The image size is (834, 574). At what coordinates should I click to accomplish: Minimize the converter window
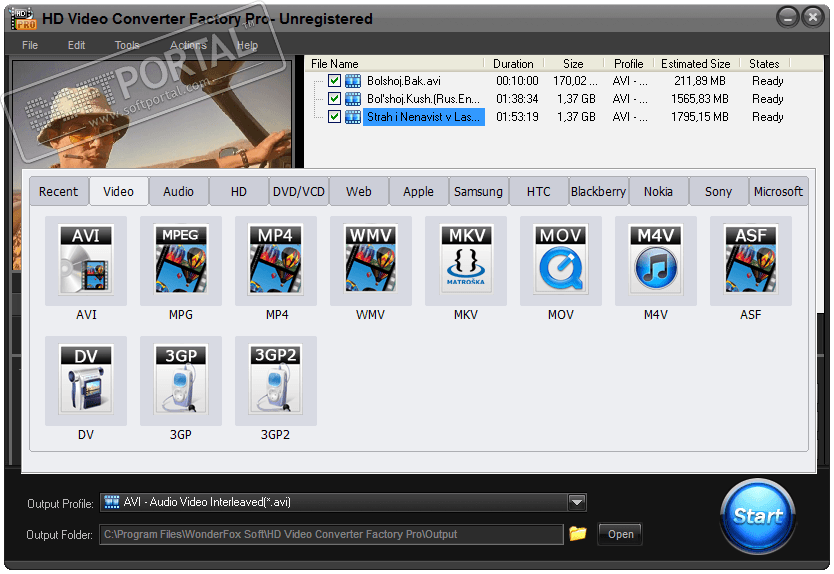pos(787,18)
